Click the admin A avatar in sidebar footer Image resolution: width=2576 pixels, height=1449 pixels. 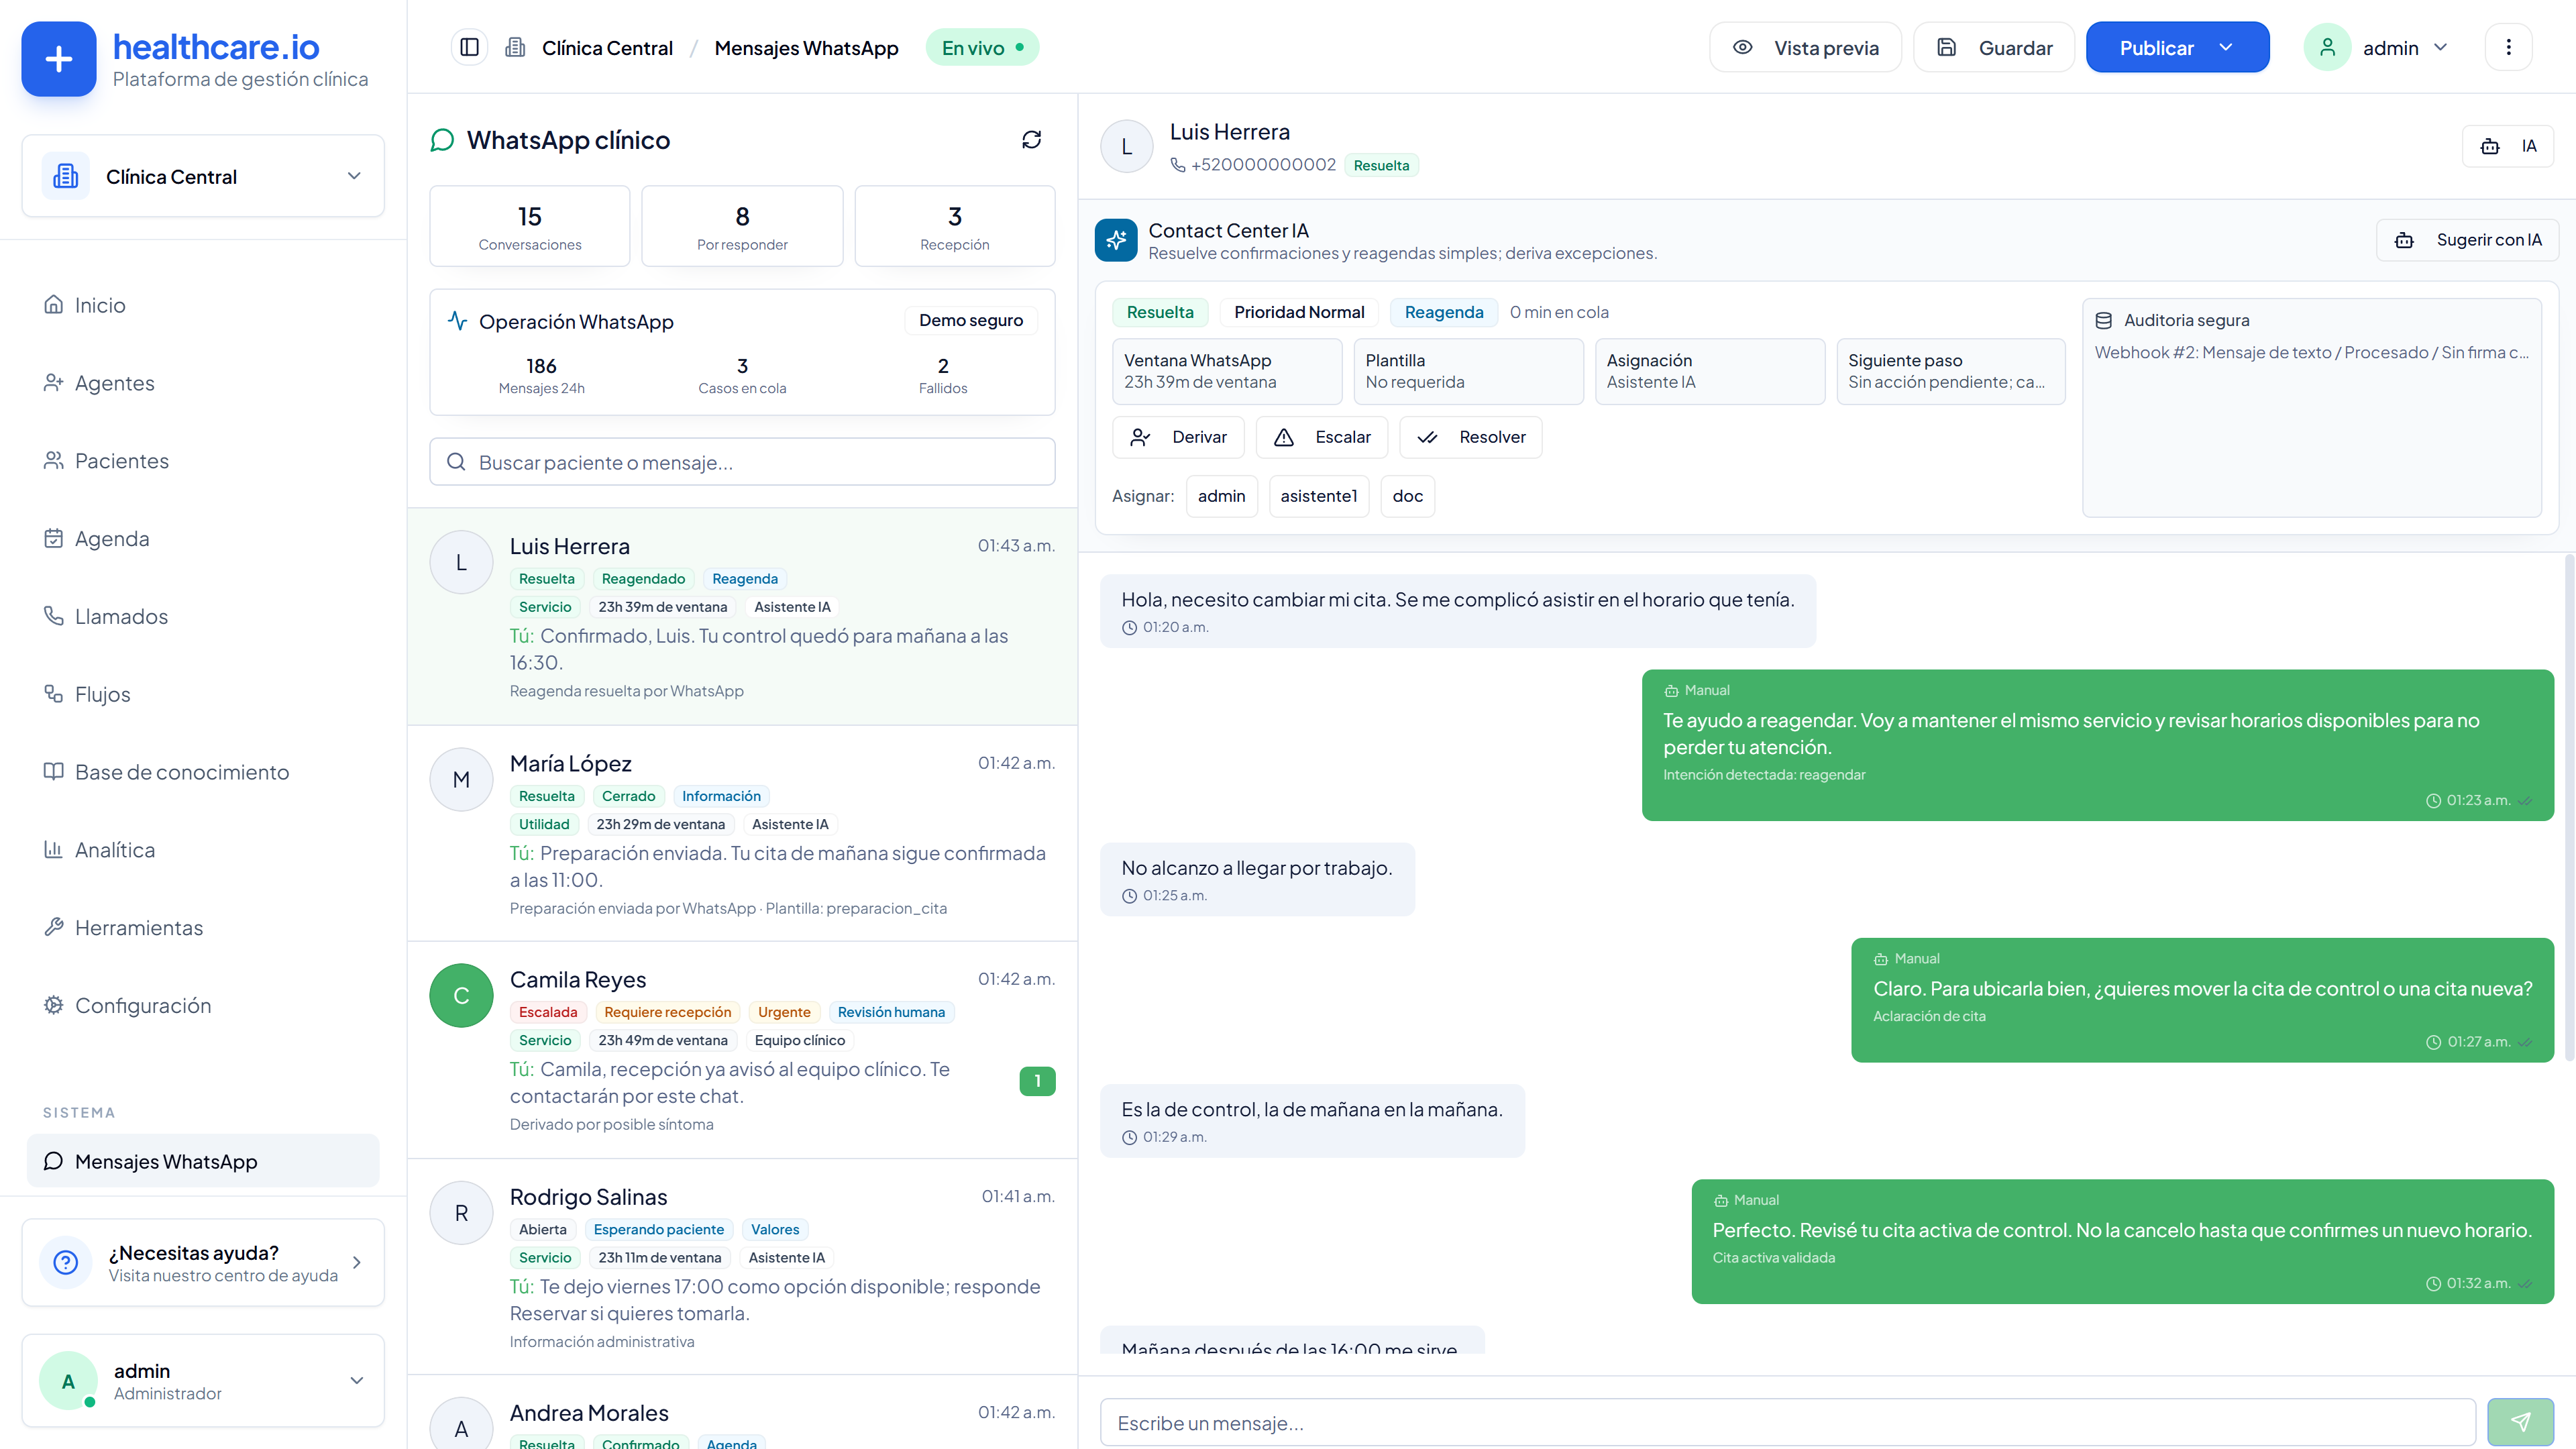(68, 1381)
